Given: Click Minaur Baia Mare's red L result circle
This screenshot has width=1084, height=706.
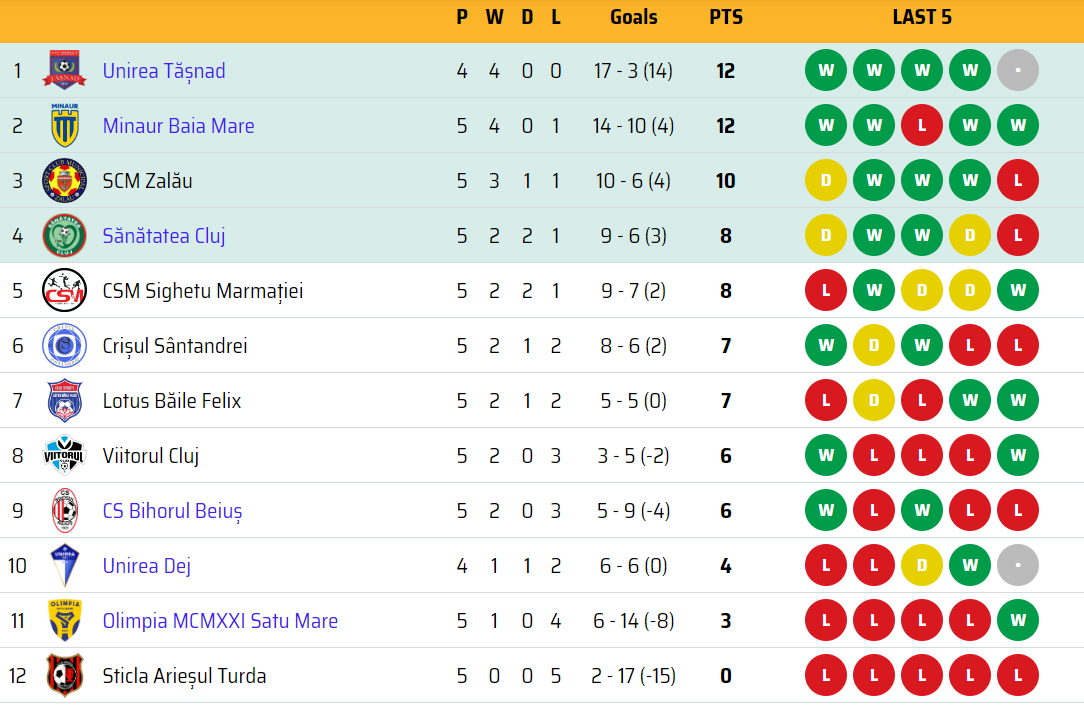Looking at the screenshot, I should 922,126.
